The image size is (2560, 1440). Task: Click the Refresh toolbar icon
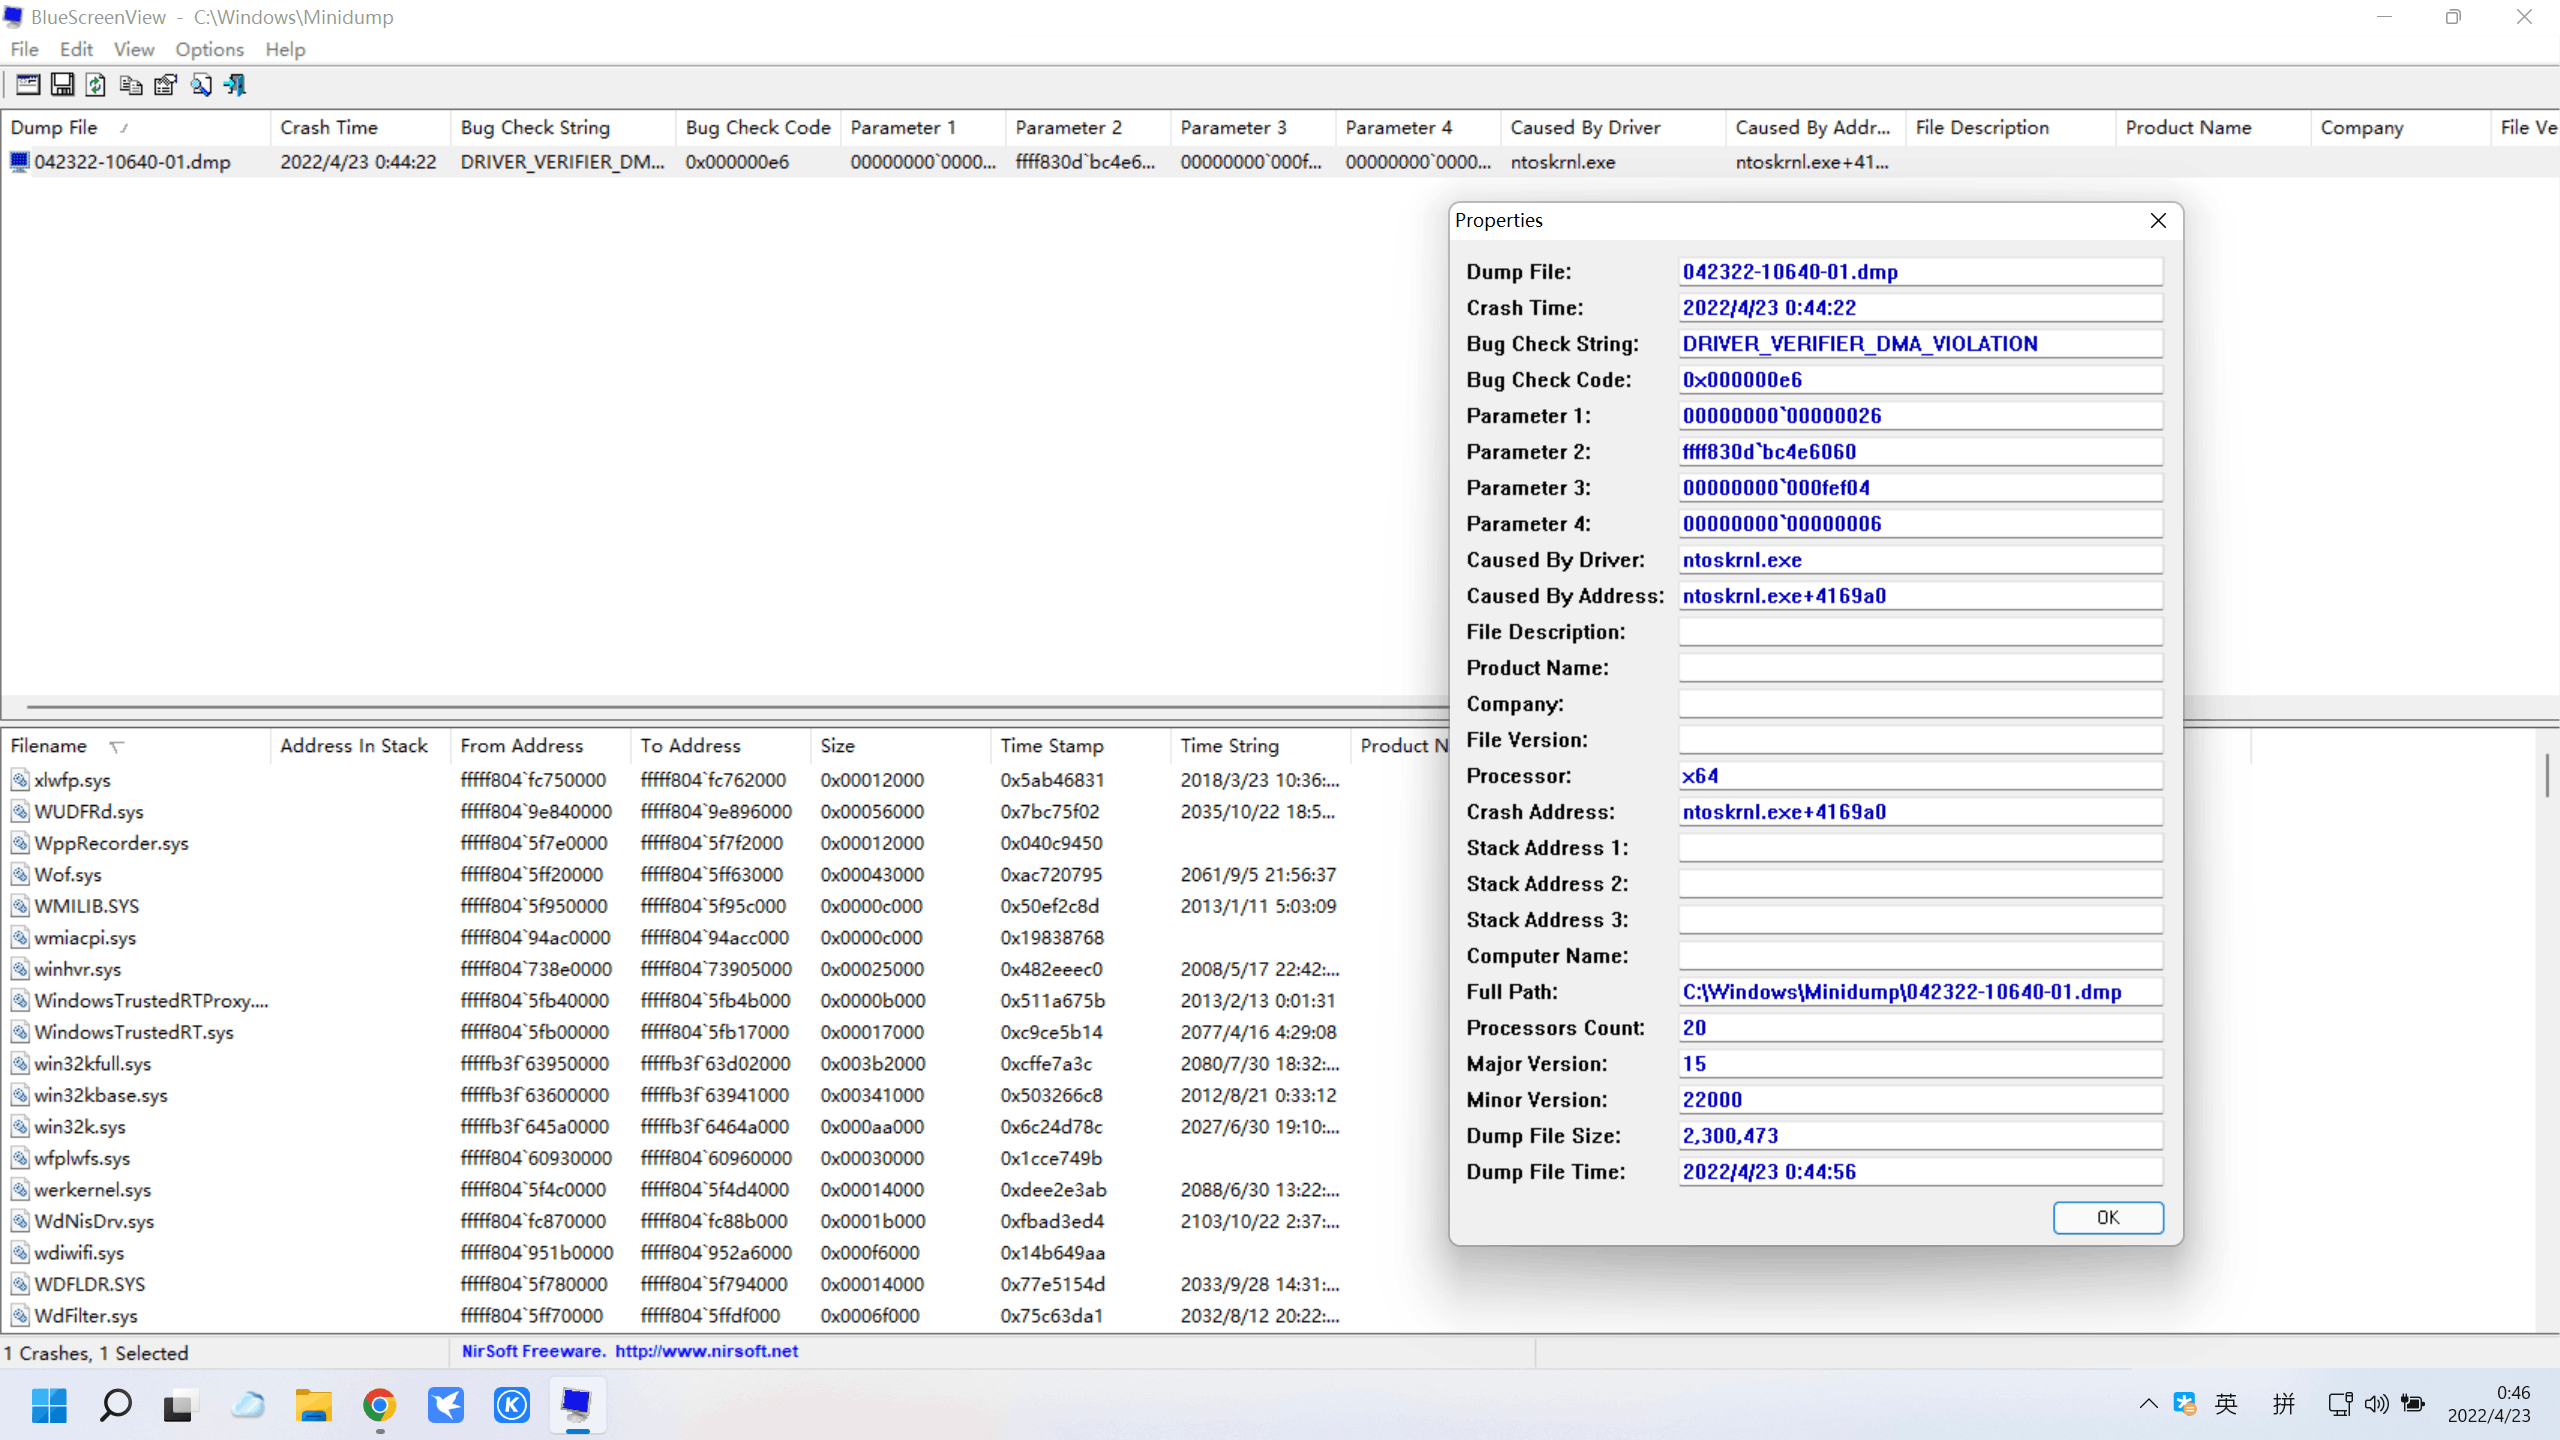click(96, 85)
